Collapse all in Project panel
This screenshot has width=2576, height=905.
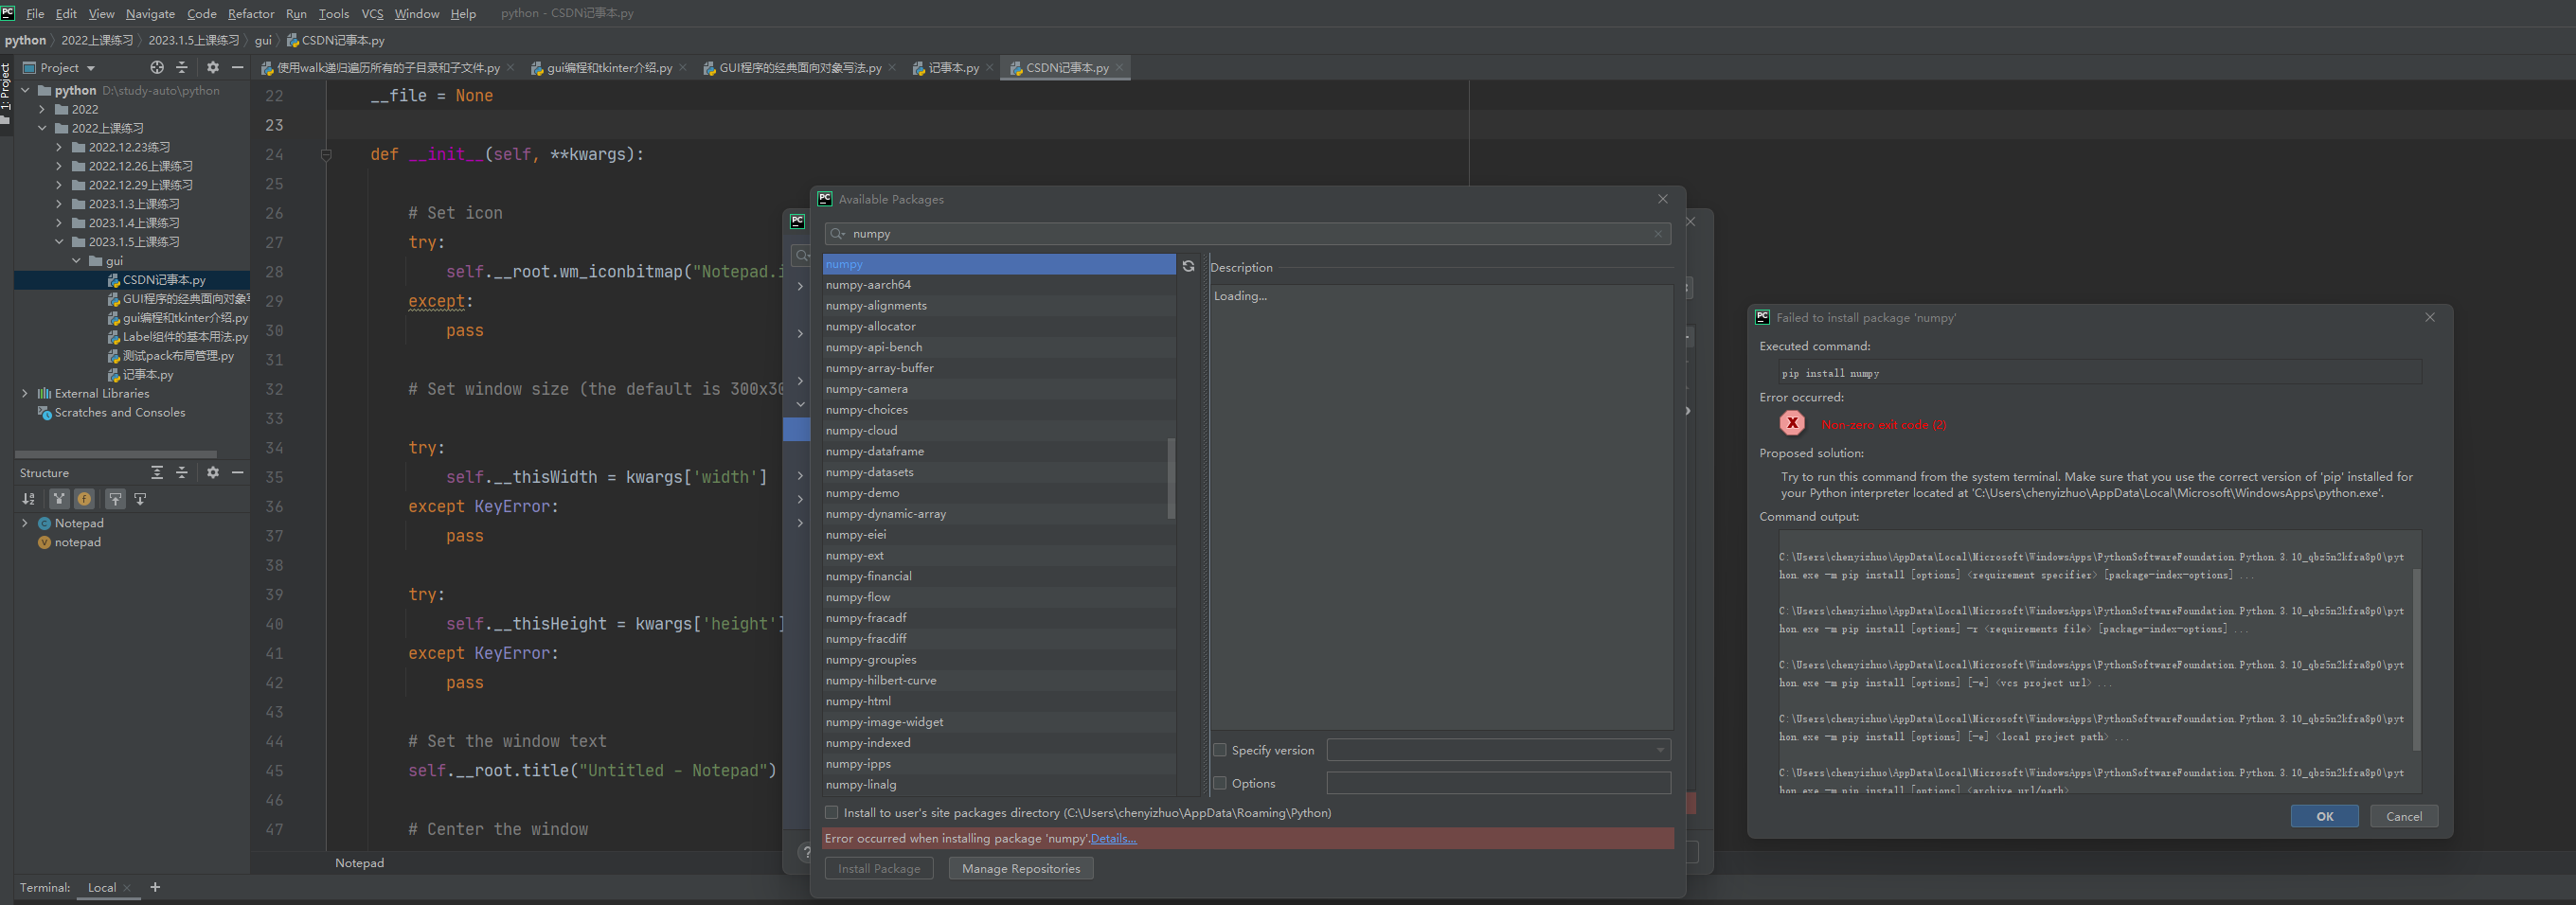click(182, 67)
